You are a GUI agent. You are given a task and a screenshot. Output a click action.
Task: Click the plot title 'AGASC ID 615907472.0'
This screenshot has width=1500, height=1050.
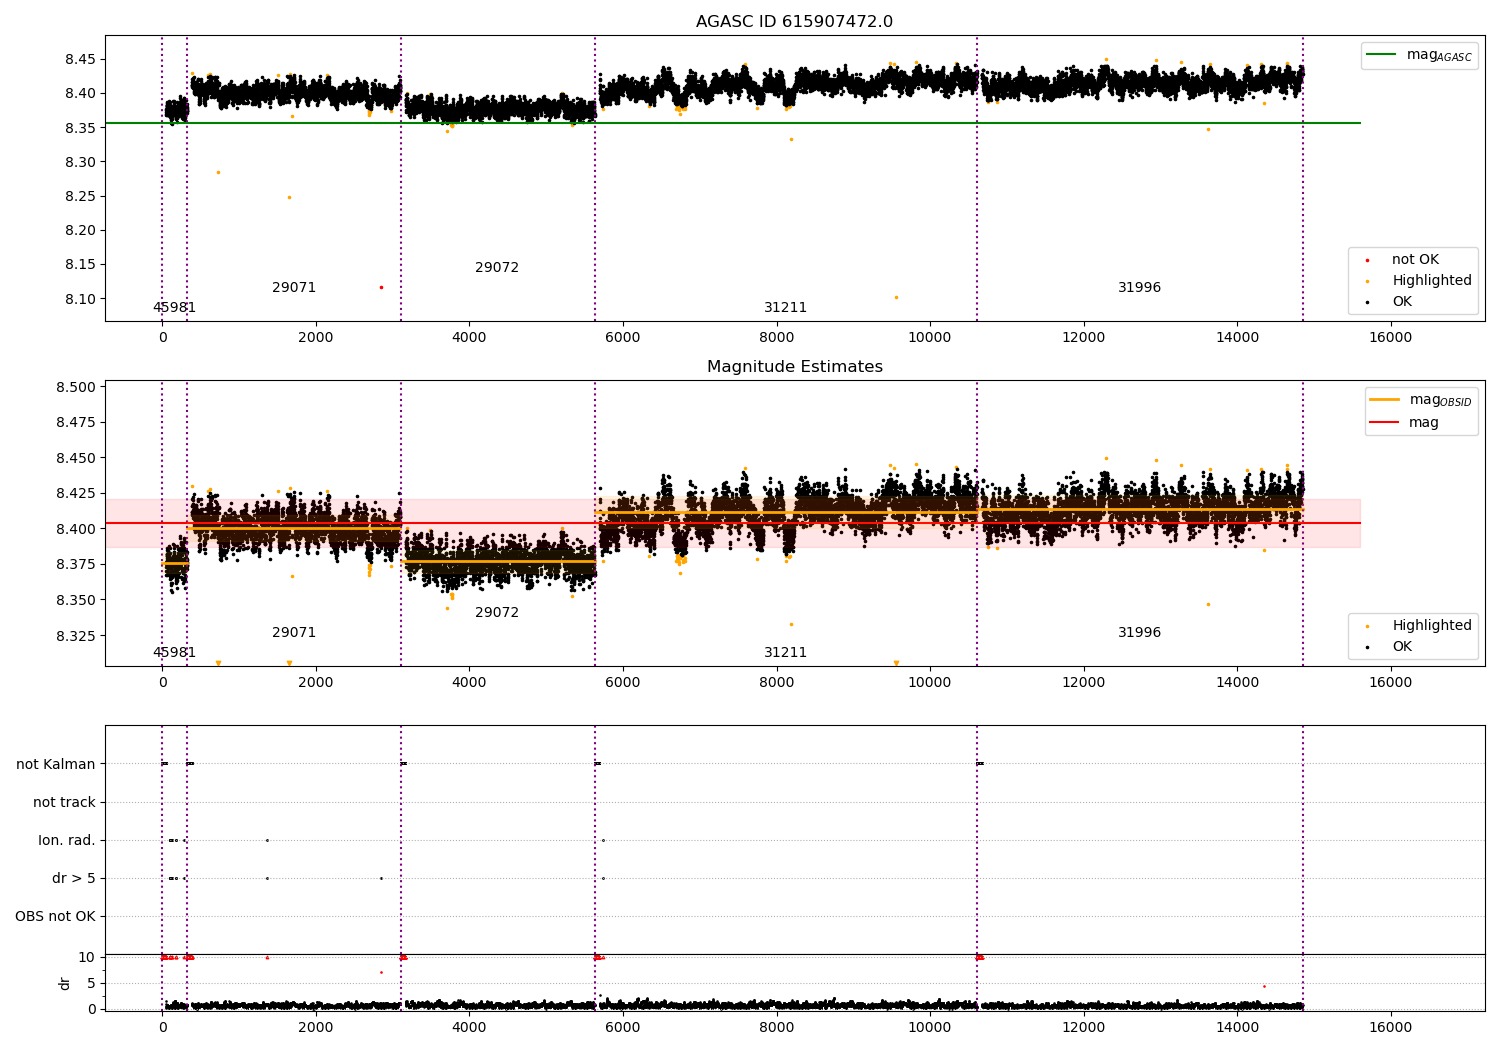pyautogui.click(x=794, y=22)
